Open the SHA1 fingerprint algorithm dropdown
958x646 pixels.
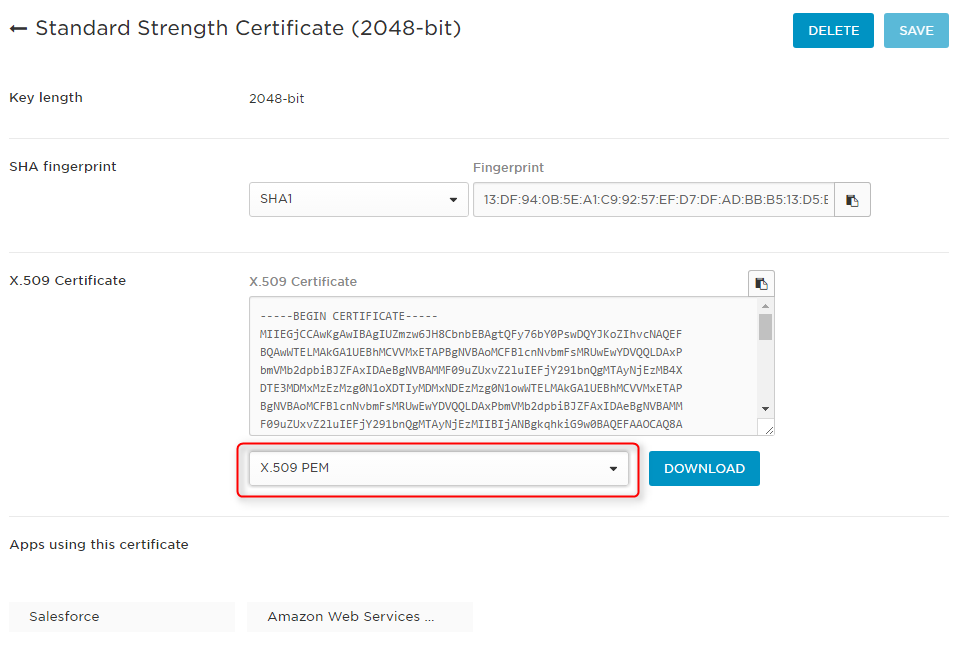tap(359, 199)
